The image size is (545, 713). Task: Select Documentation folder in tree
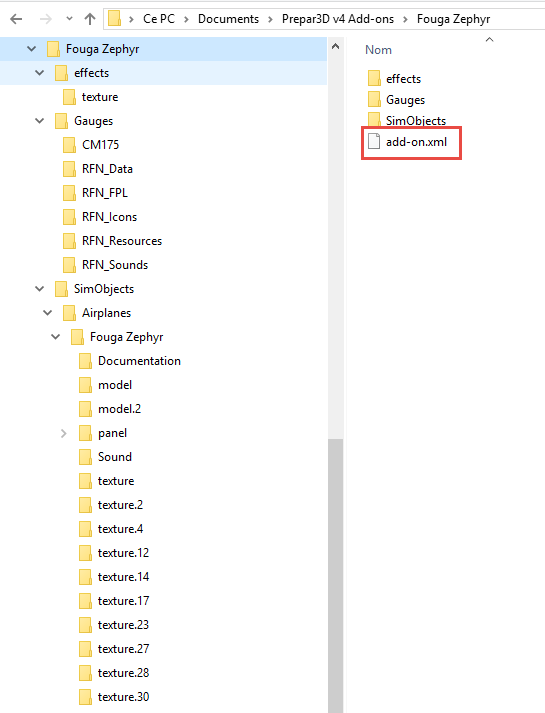pyautogui.click(x=139, y=361)
